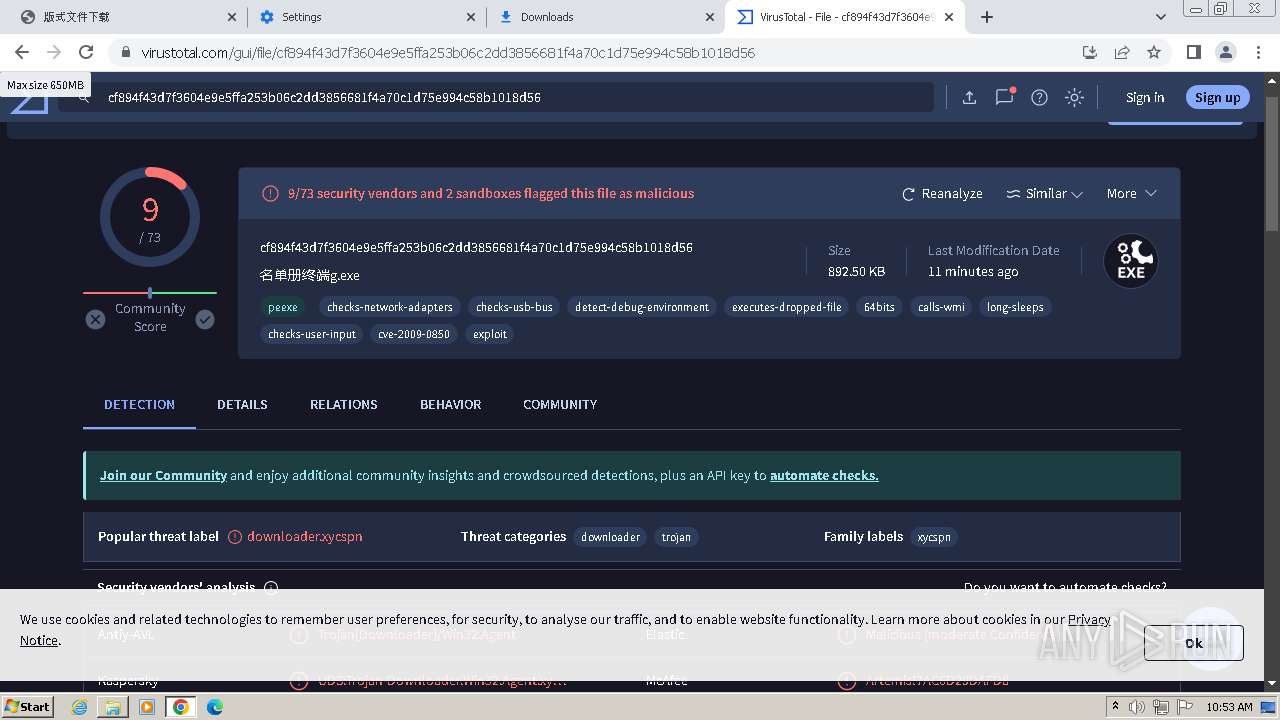This screenshot has height=720, width=1280.
Task: Click the downloader threat category chip
Action: [x=610, y=537]
